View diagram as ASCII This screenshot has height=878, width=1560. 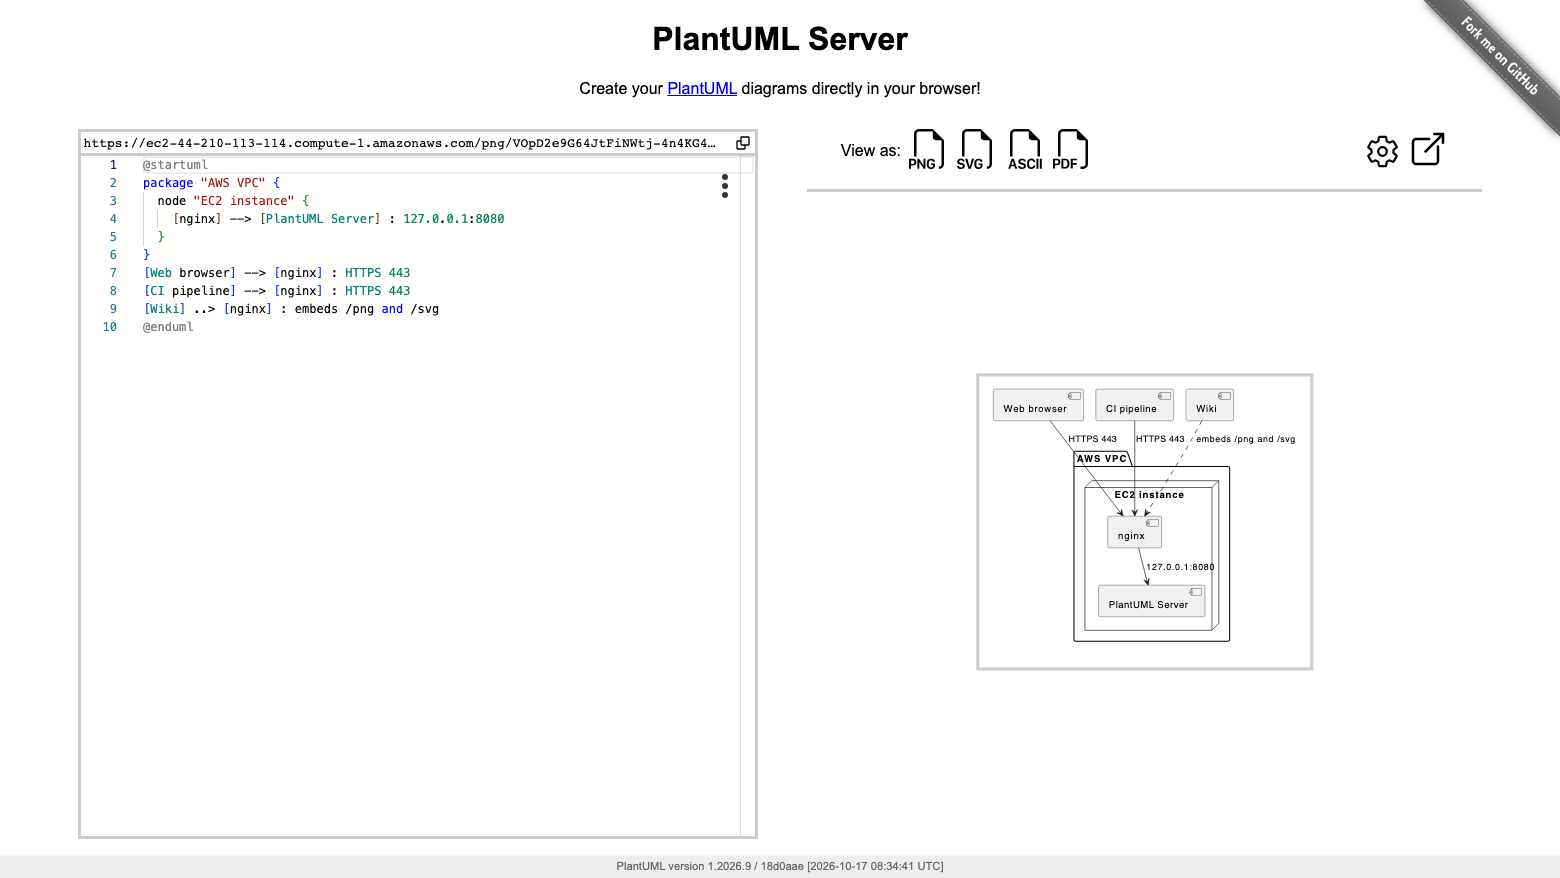click(1025, 150)
